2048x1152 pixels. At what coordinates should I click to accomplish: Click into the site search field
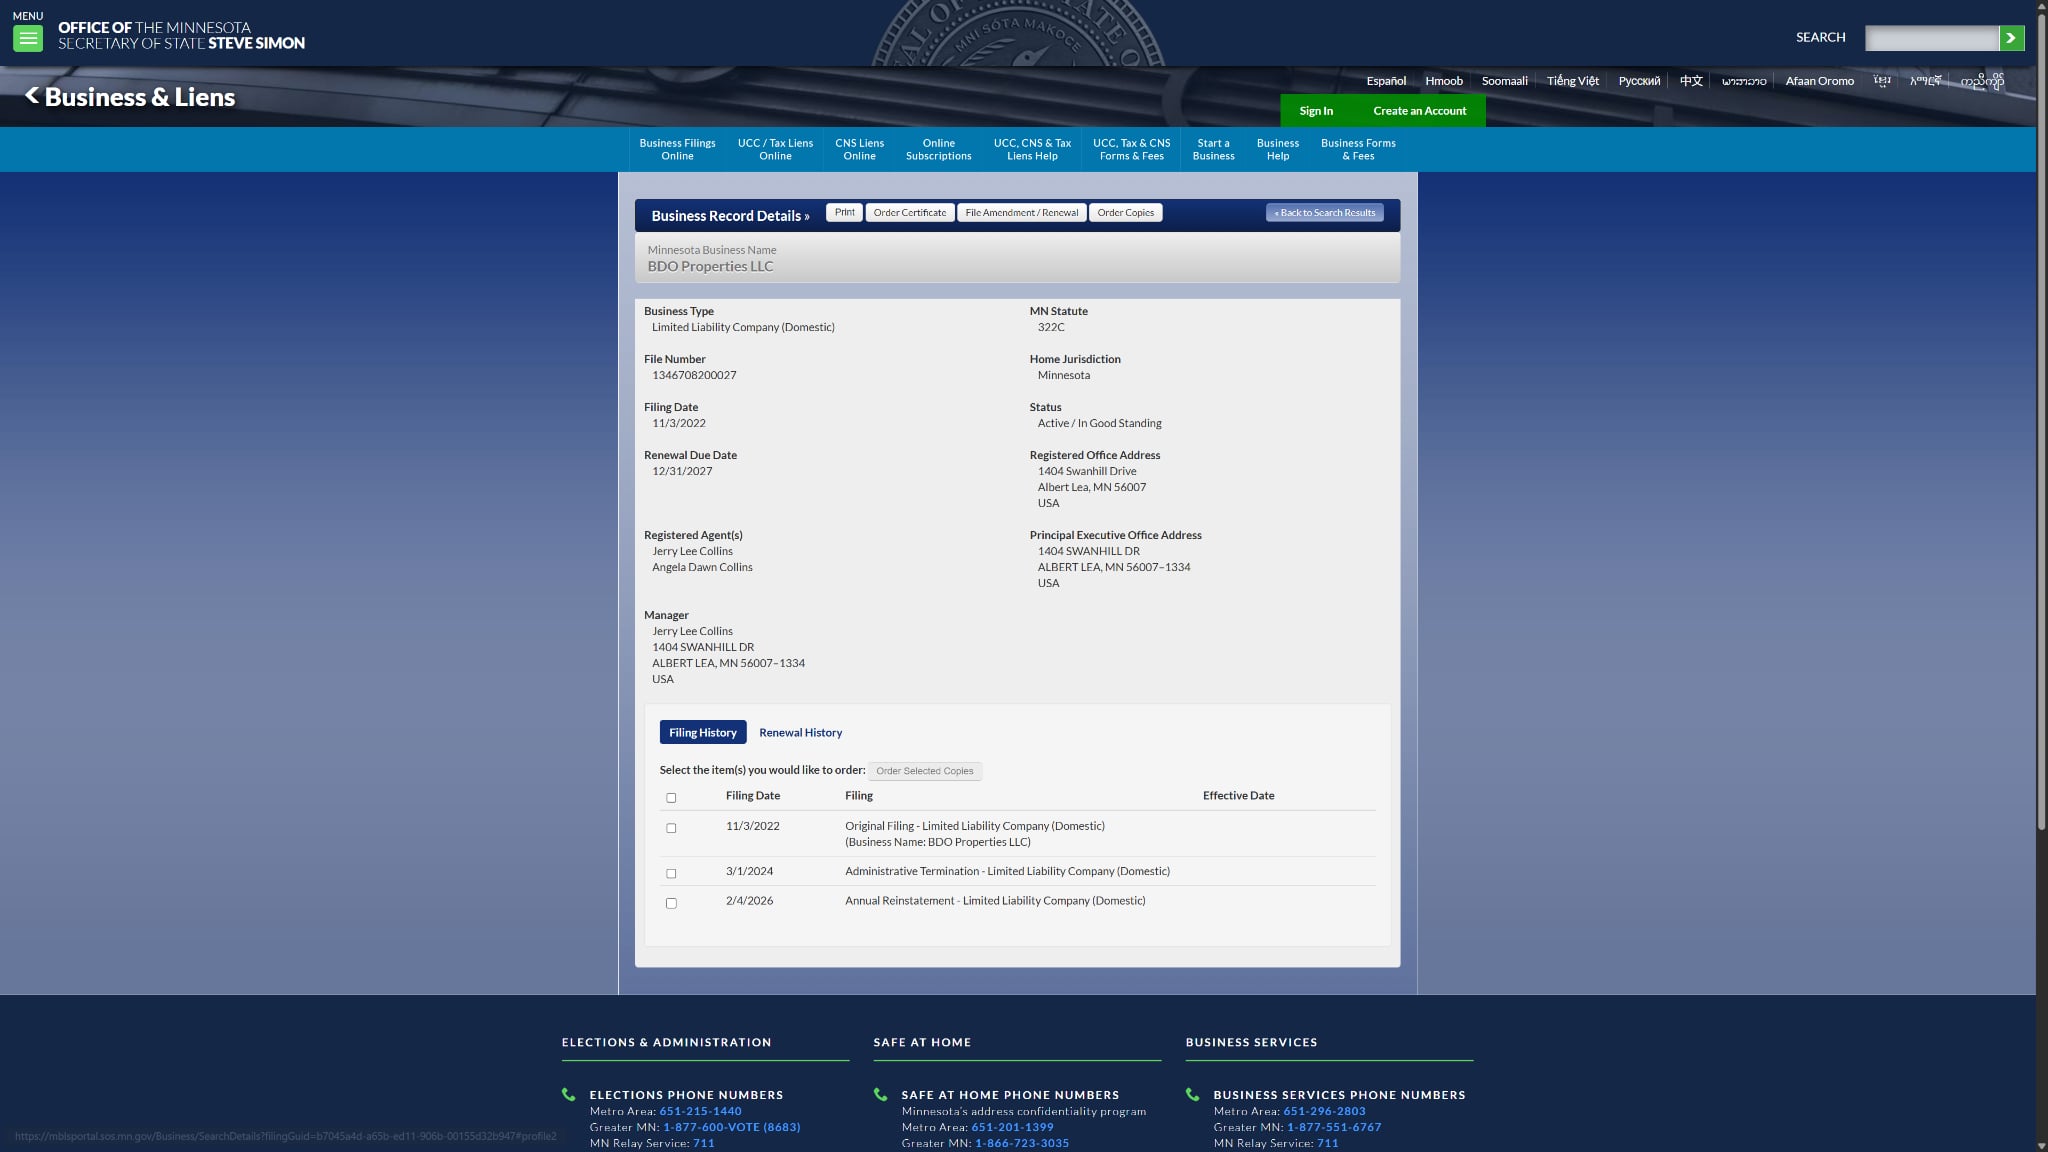(x=1932, y=38)
